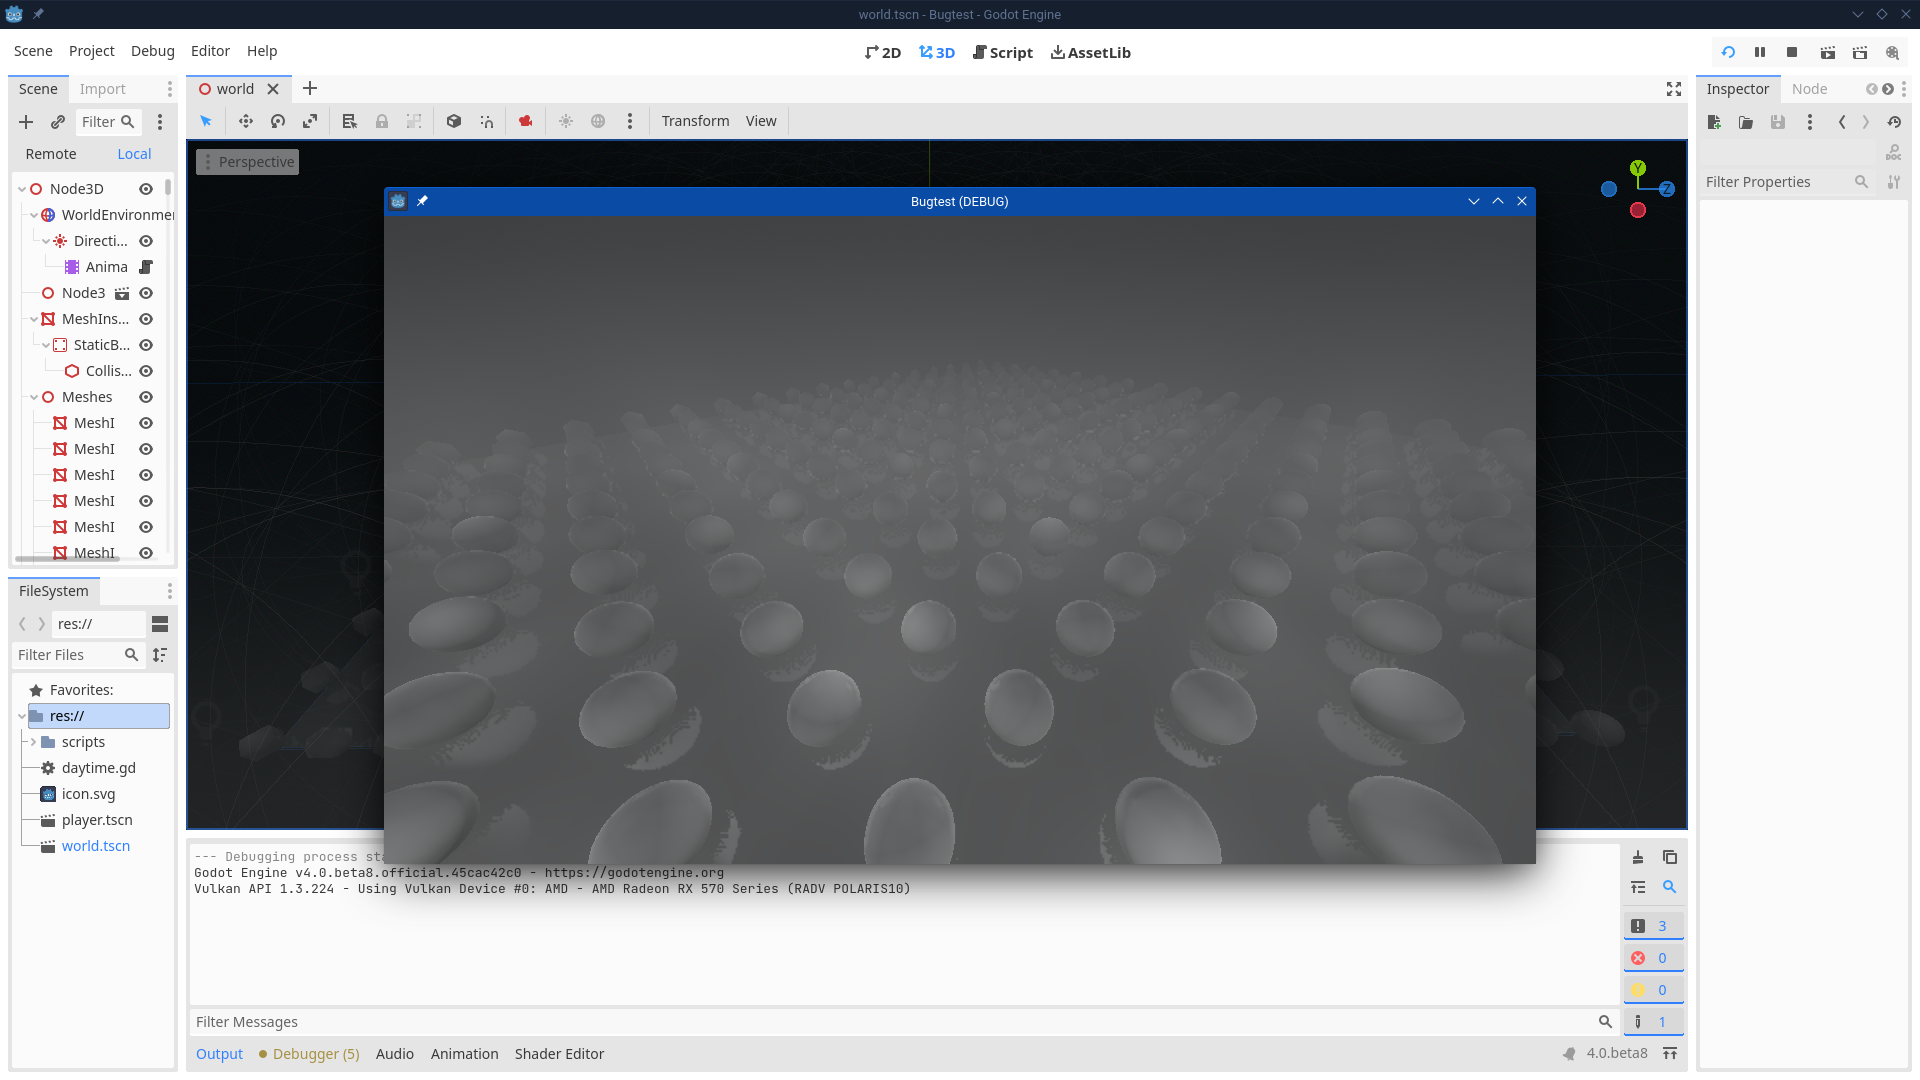
Task: Collapse the res:// folder tree
Action: [x=22, y=716]
